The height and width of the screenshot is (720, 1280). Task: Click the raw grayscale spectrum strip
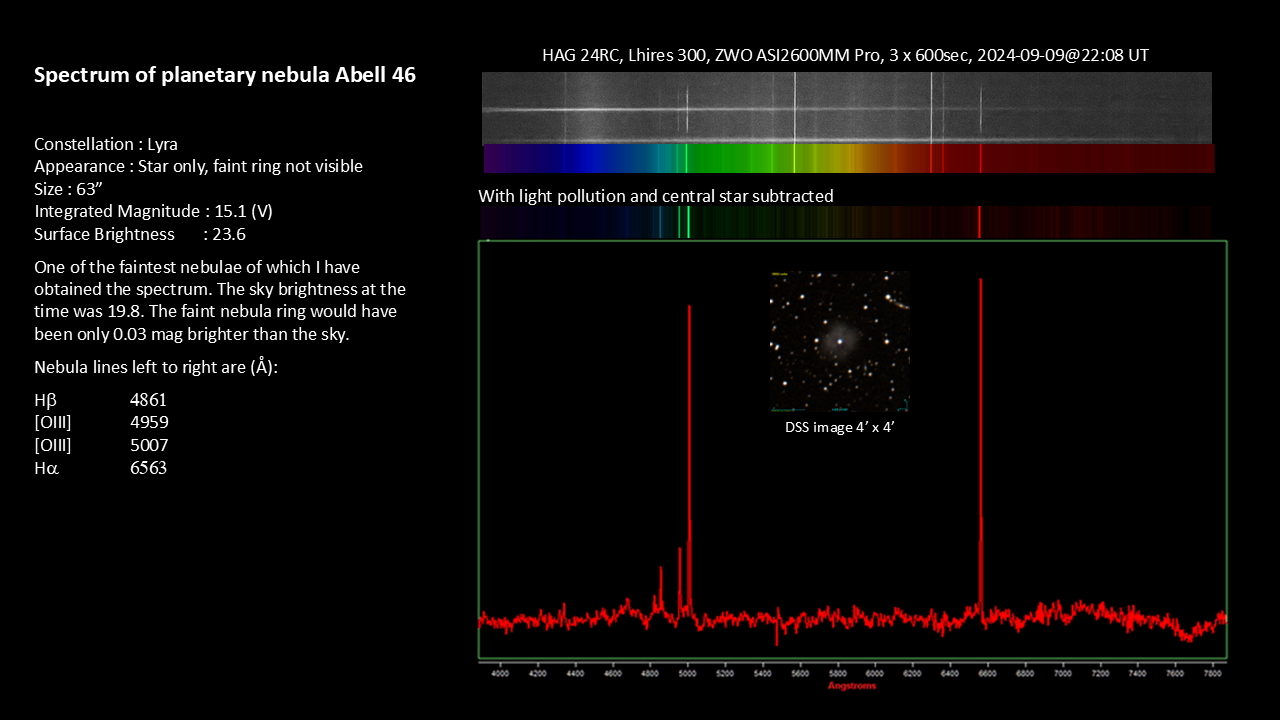[x=846, y=108]
